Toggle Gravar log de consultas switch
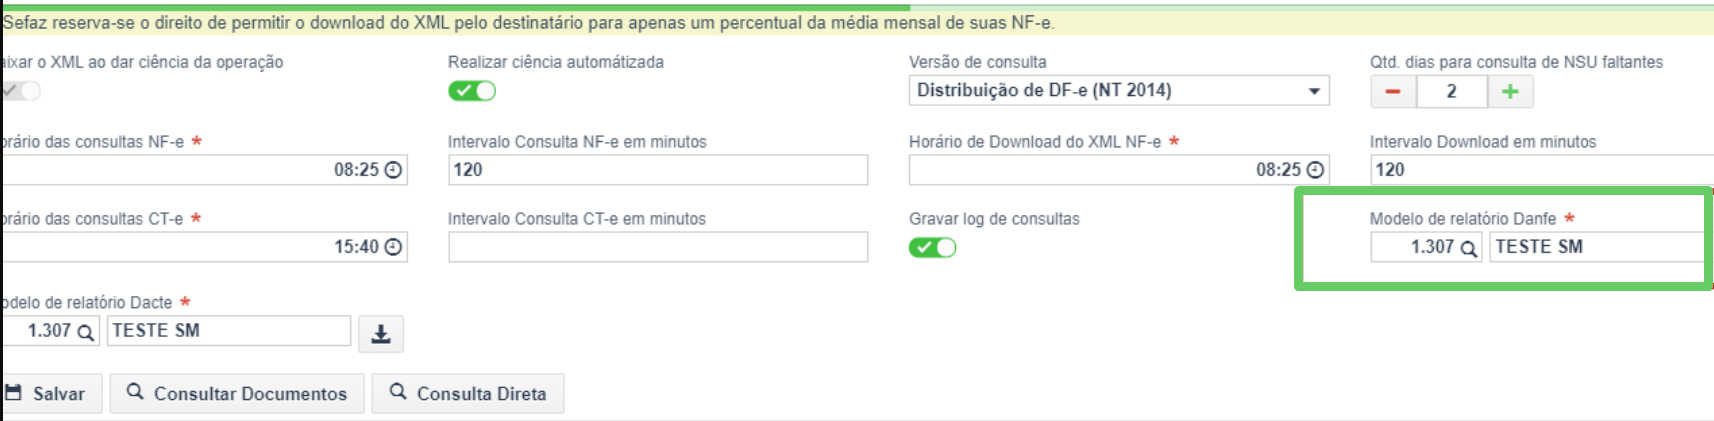The width and height of the screenshot is (1714, 421). [x=933, y=247]
